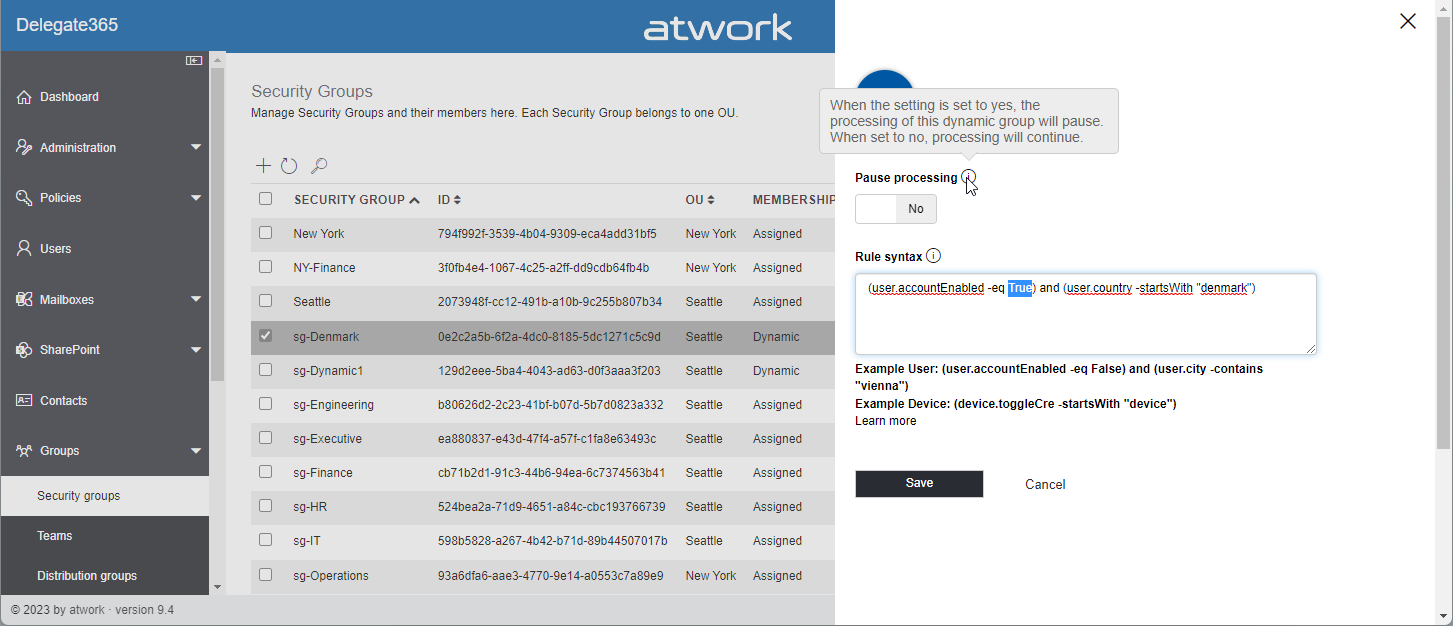The width and height of the screenshot is (1453, 626).
Task: Sort by the OU column arrows
Action: point(711,200)
